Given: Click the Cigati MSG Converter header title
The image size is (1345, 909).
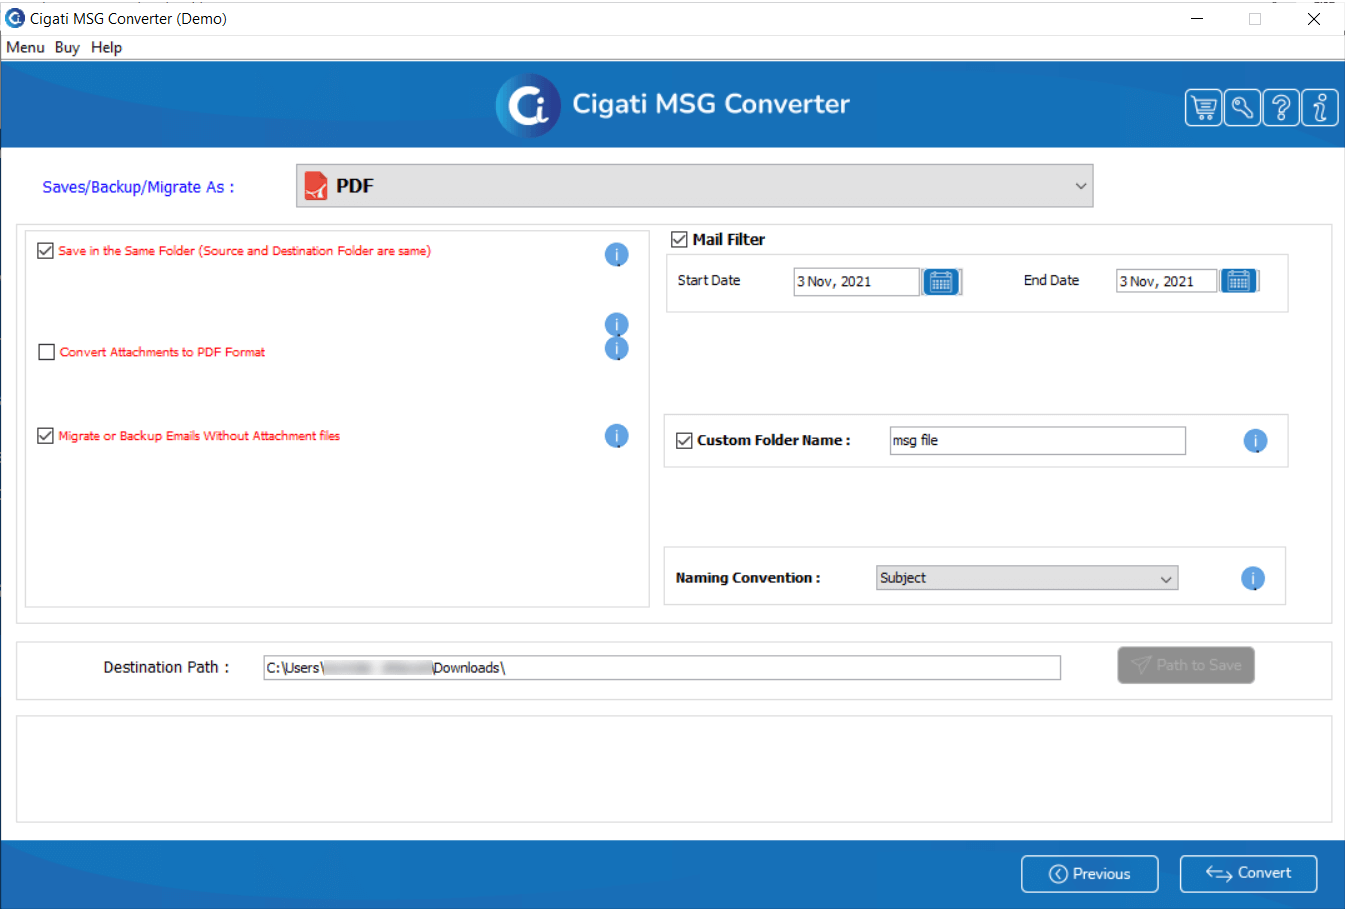Looking at the screenshot, I should pyautogui.click(x=711, y=104).
